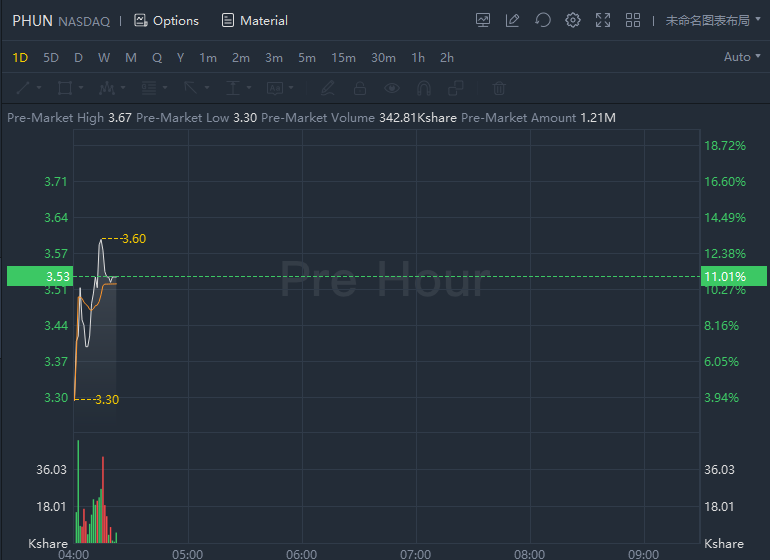Open the Material document view
The image size is (770, 560).
coord(255,21)
